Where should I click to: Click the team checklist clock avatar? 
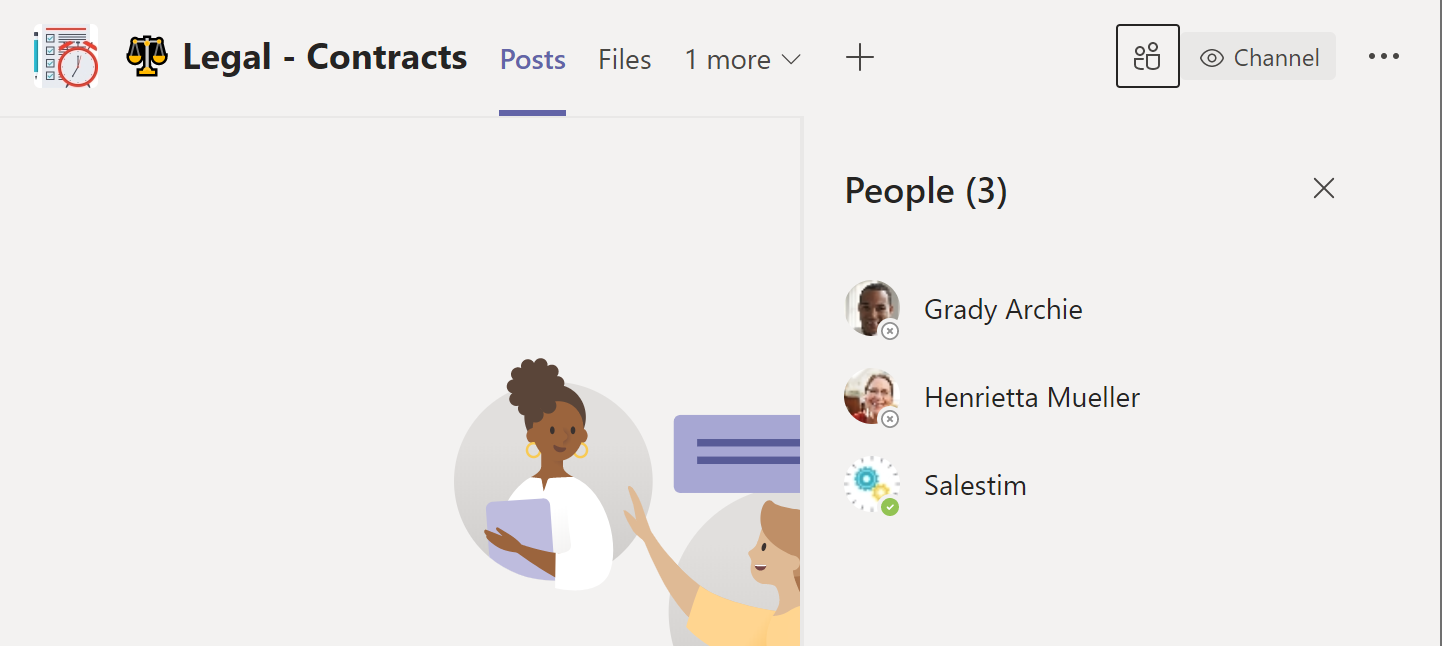pyautogui.click(x=66, y=56)
